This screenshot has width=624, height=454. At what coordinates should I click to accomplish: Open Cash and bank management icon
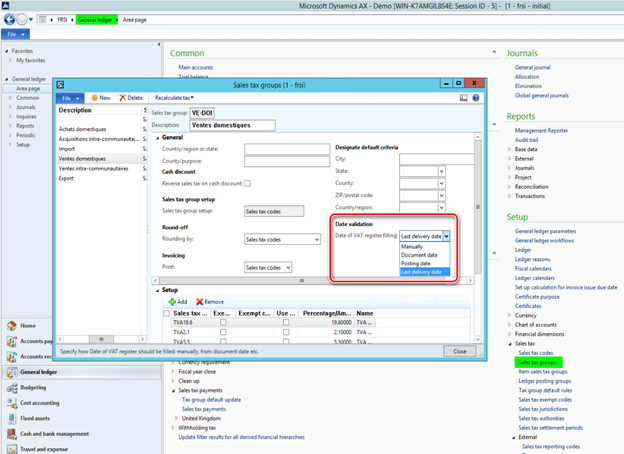pos(12,434)
